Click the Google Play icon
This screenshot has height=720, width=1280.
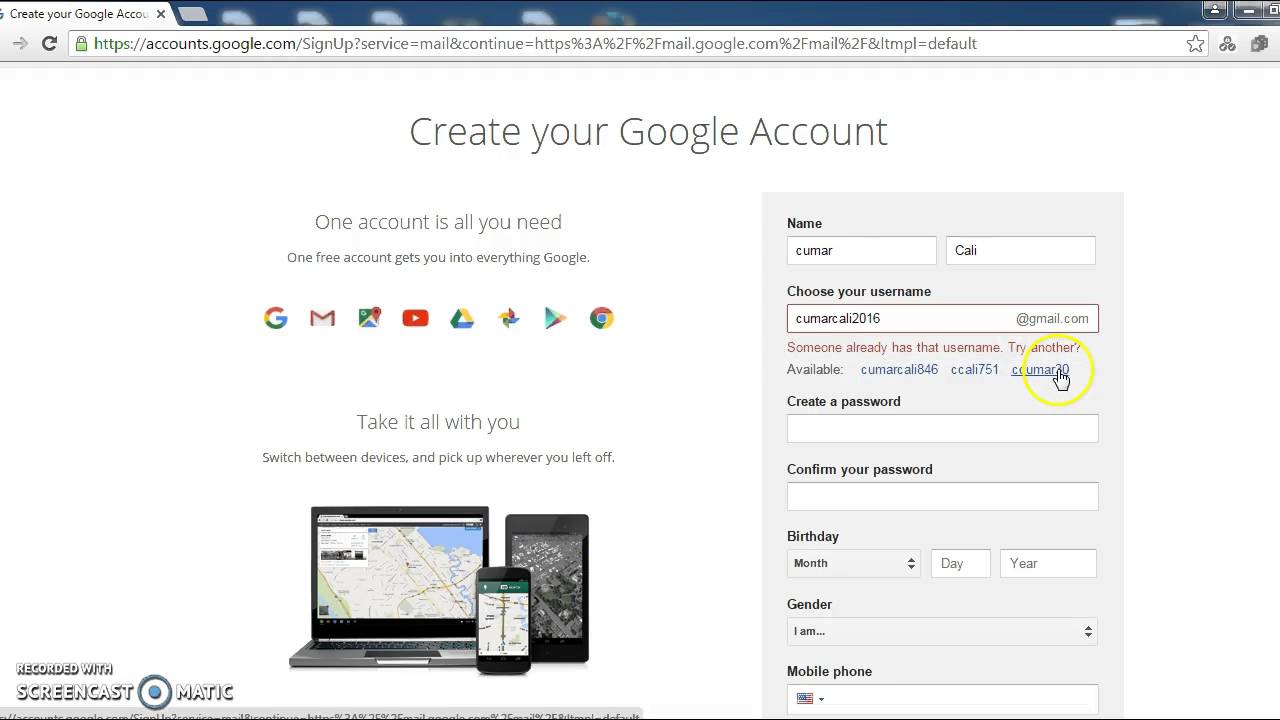pos(555,318)
